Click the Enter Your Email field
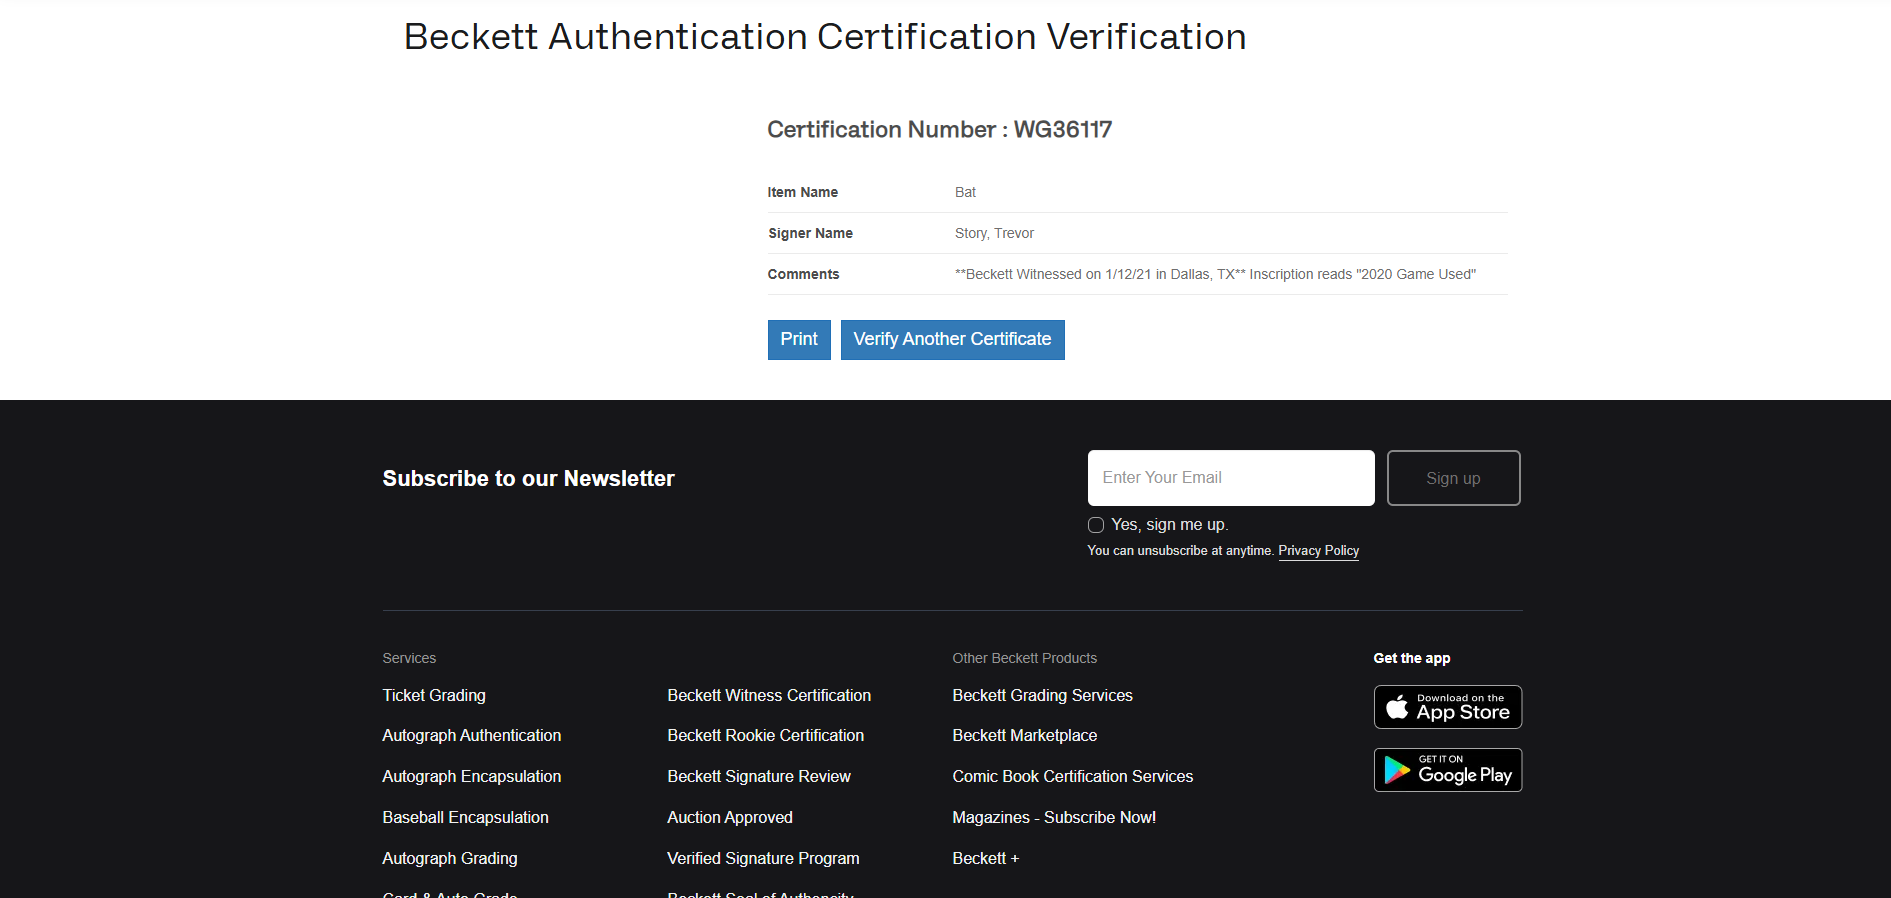The width and height of the screenshot is (1891, 898). [x=1231, y=478]
